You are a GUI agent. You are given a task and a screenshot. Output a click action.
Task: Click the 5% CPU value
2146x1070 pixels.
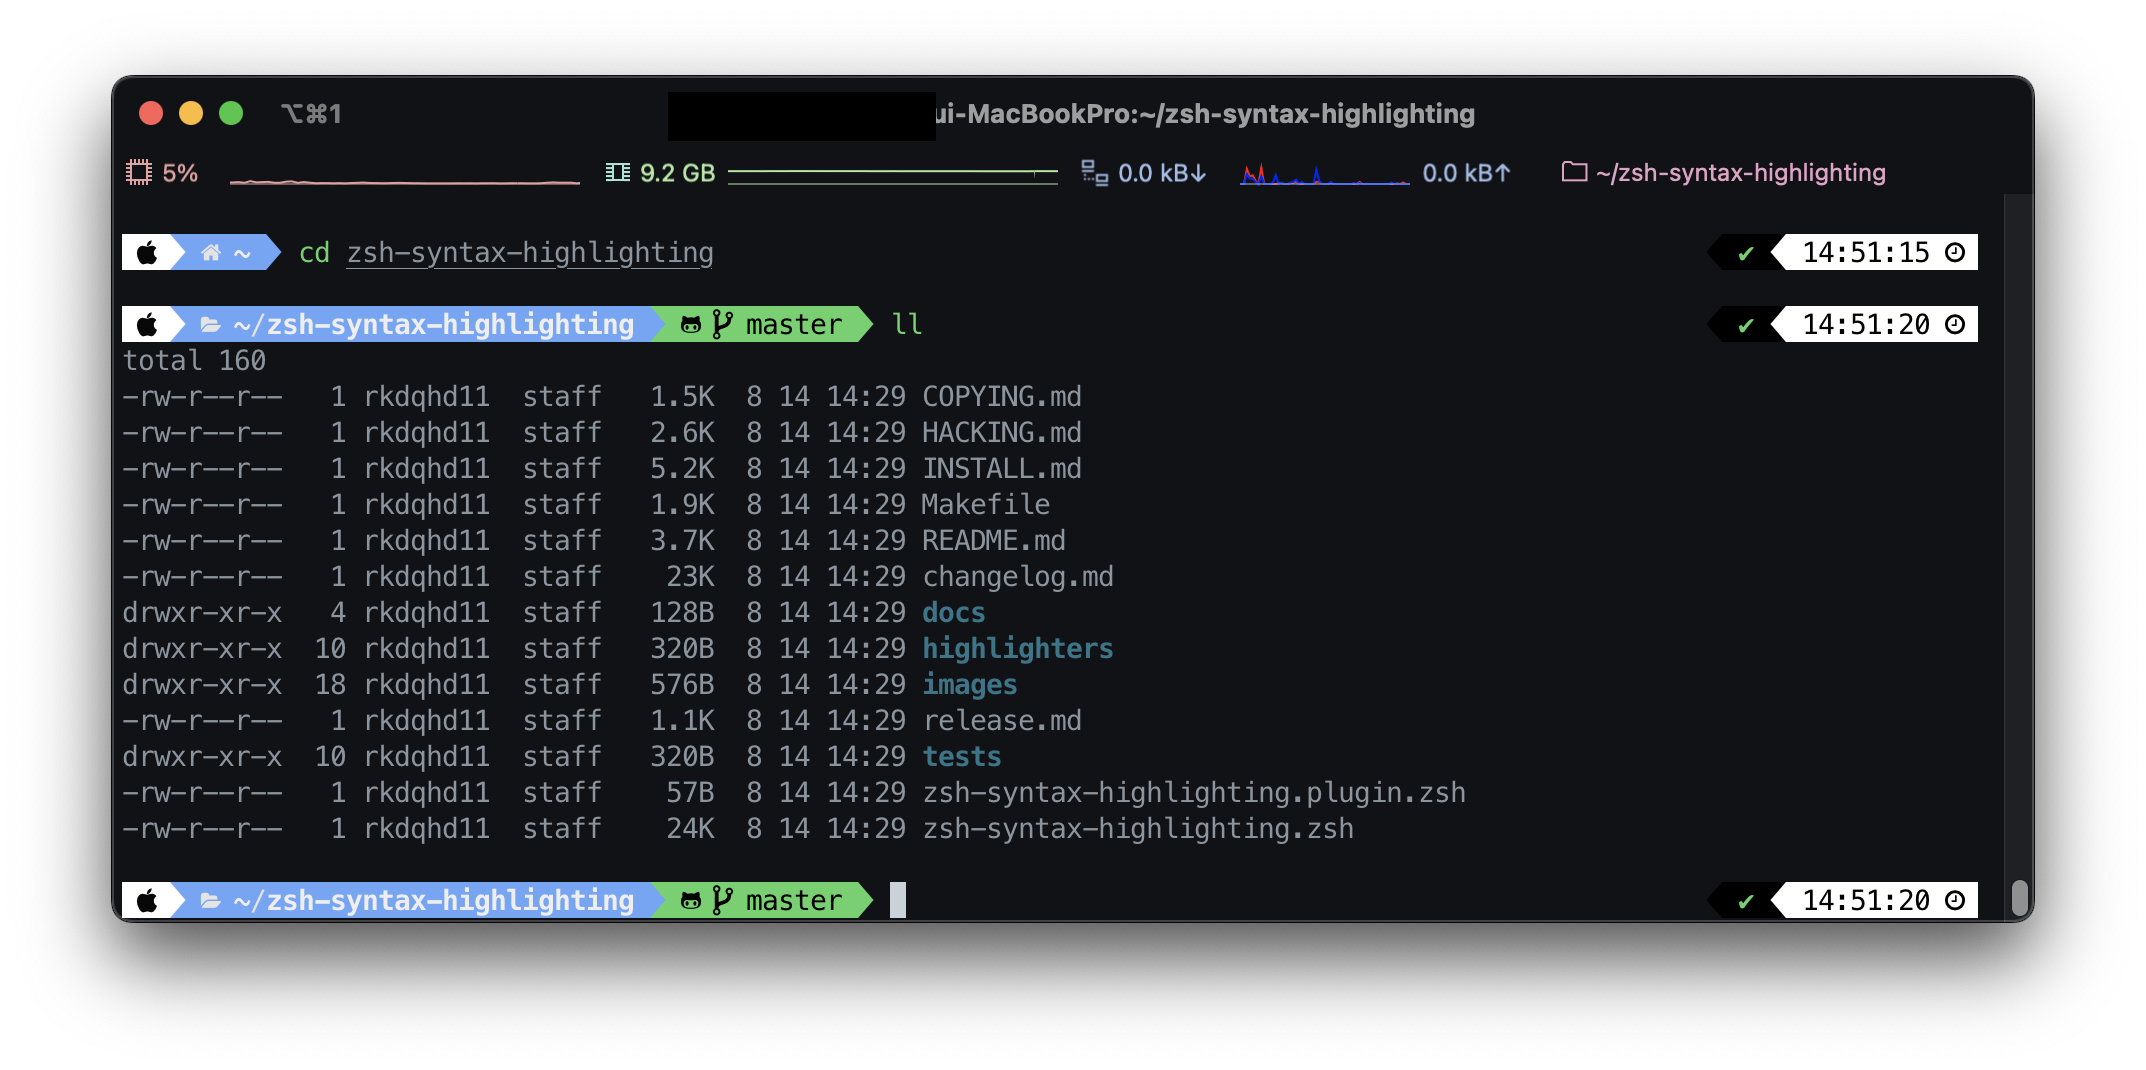pos(180,173)
